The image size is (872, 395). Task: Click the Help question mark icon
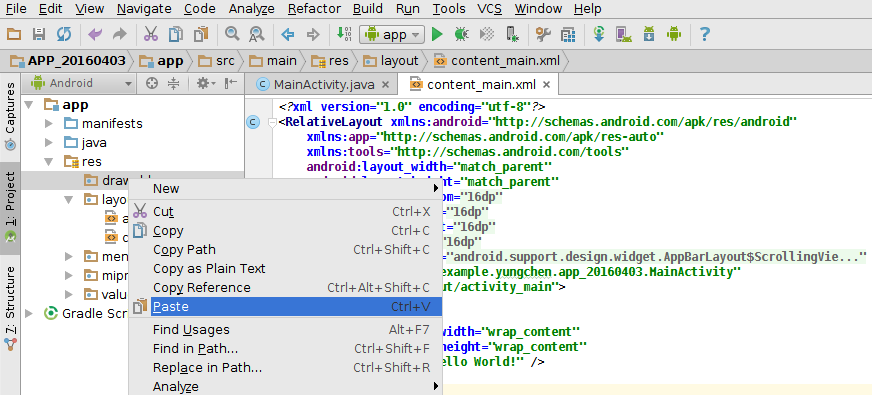(705, 34)
